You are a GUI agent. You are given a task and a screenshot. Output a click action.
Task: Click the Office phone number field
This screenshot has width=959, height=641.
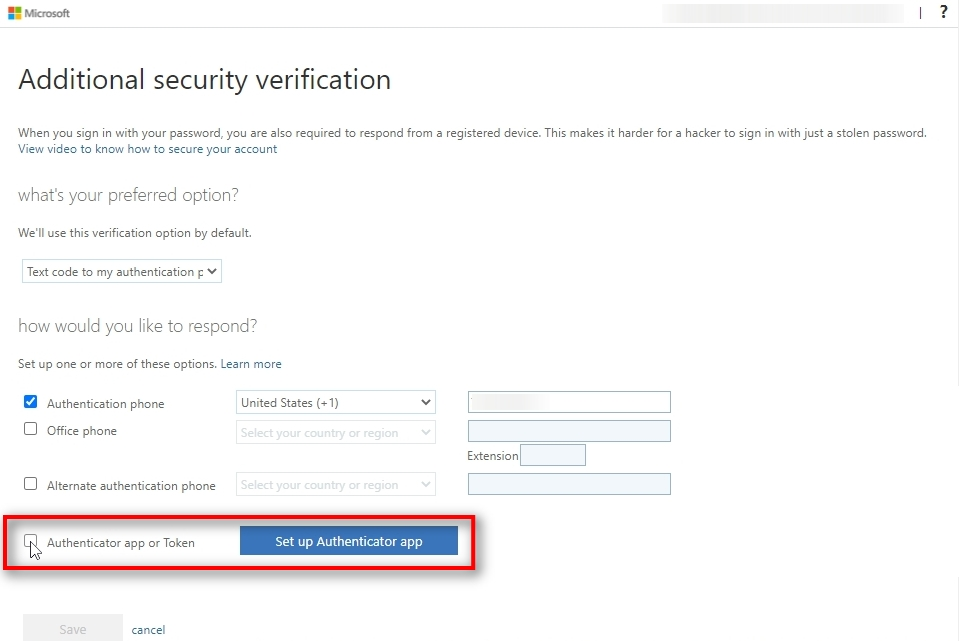(x=569, y=431)
